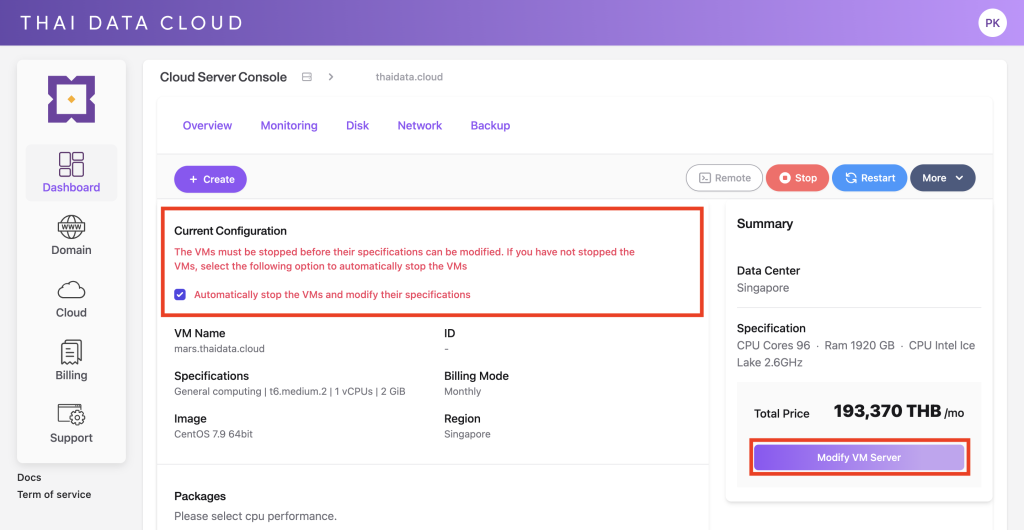This screenshot has width=1024, height=530.
Task: Click the Create button
Action: pos(210,179)
